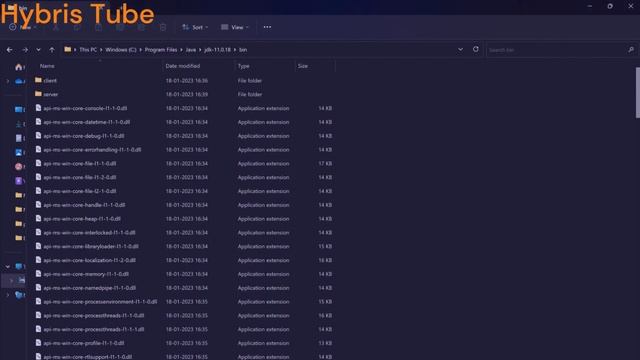Screen dimensions: 640x360
Task: Click the file icon of api-ms-win-core-heap-l1-1-0.dll
Action: [38, 218]
